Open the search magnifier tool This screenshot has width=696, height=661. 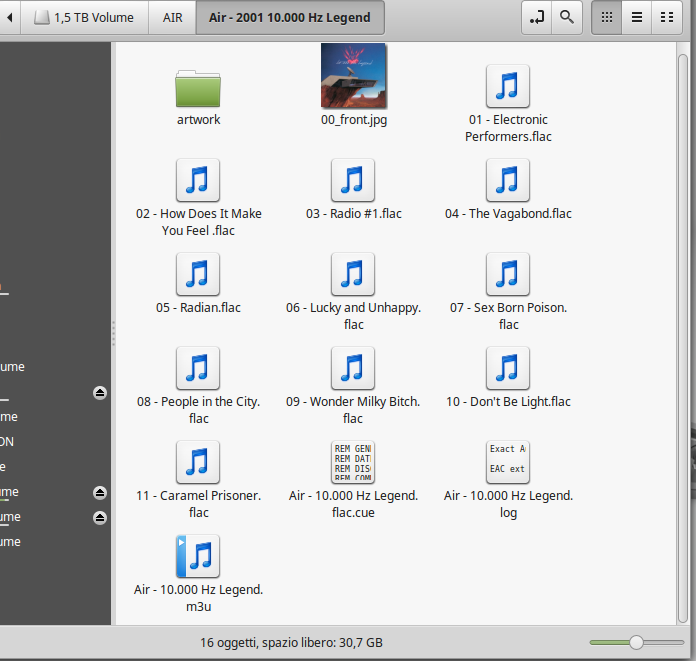567,17
